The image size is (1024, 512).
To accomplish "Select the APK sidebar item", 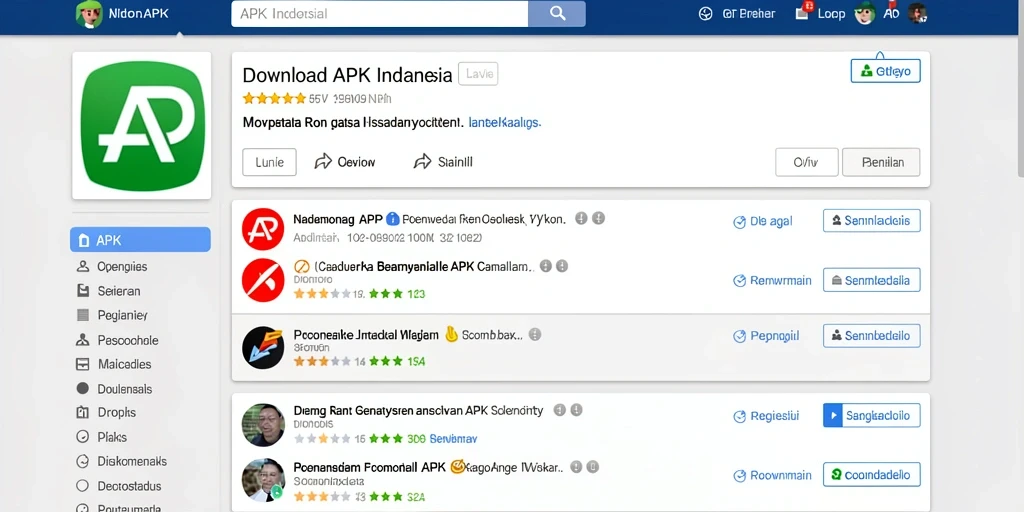I will [140, 240].
